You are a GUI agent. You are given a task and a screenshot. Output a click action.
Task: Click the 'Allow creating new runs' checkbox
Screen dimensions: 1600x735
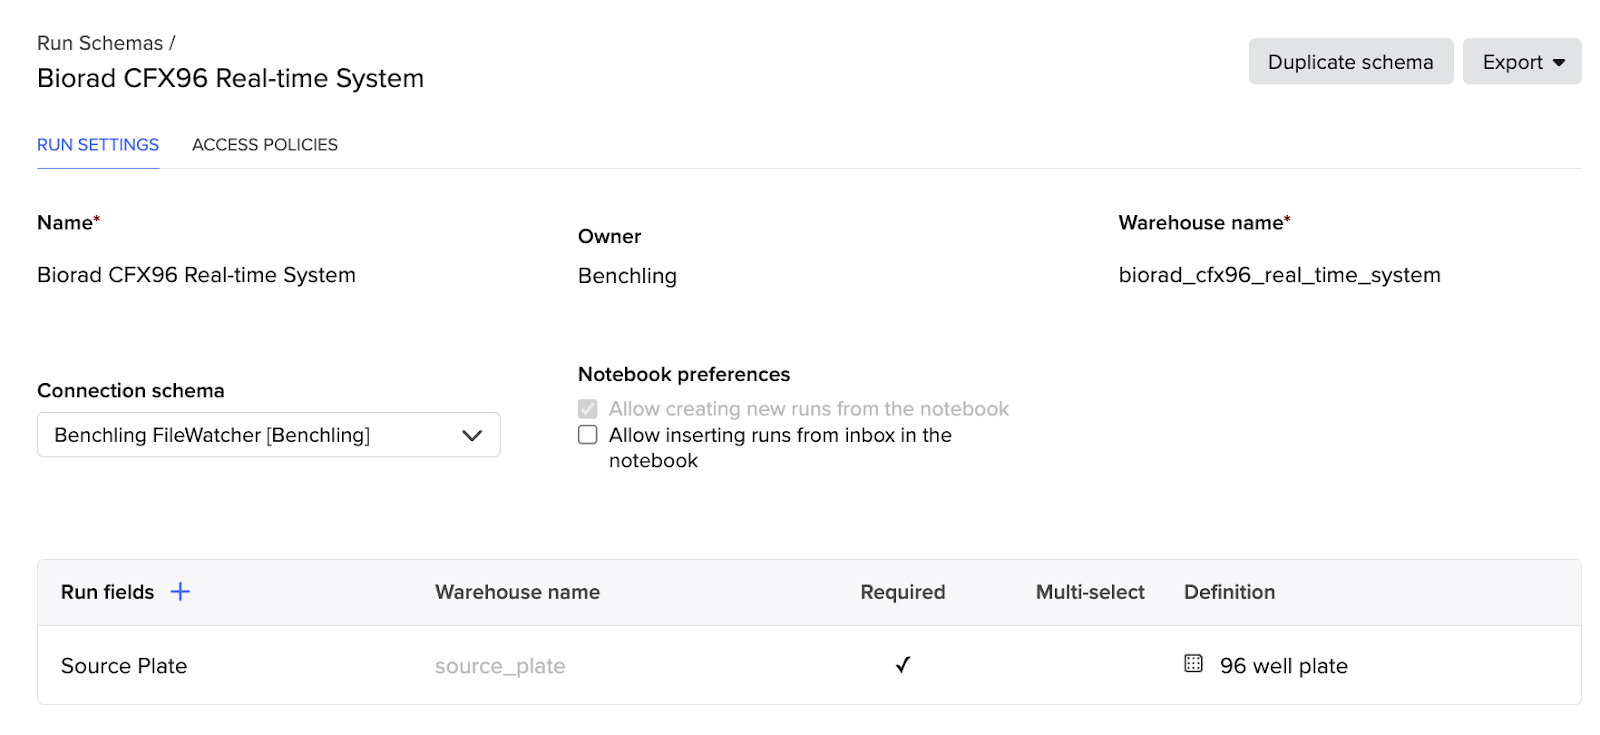pyautogui.click(x=588, y=409)
